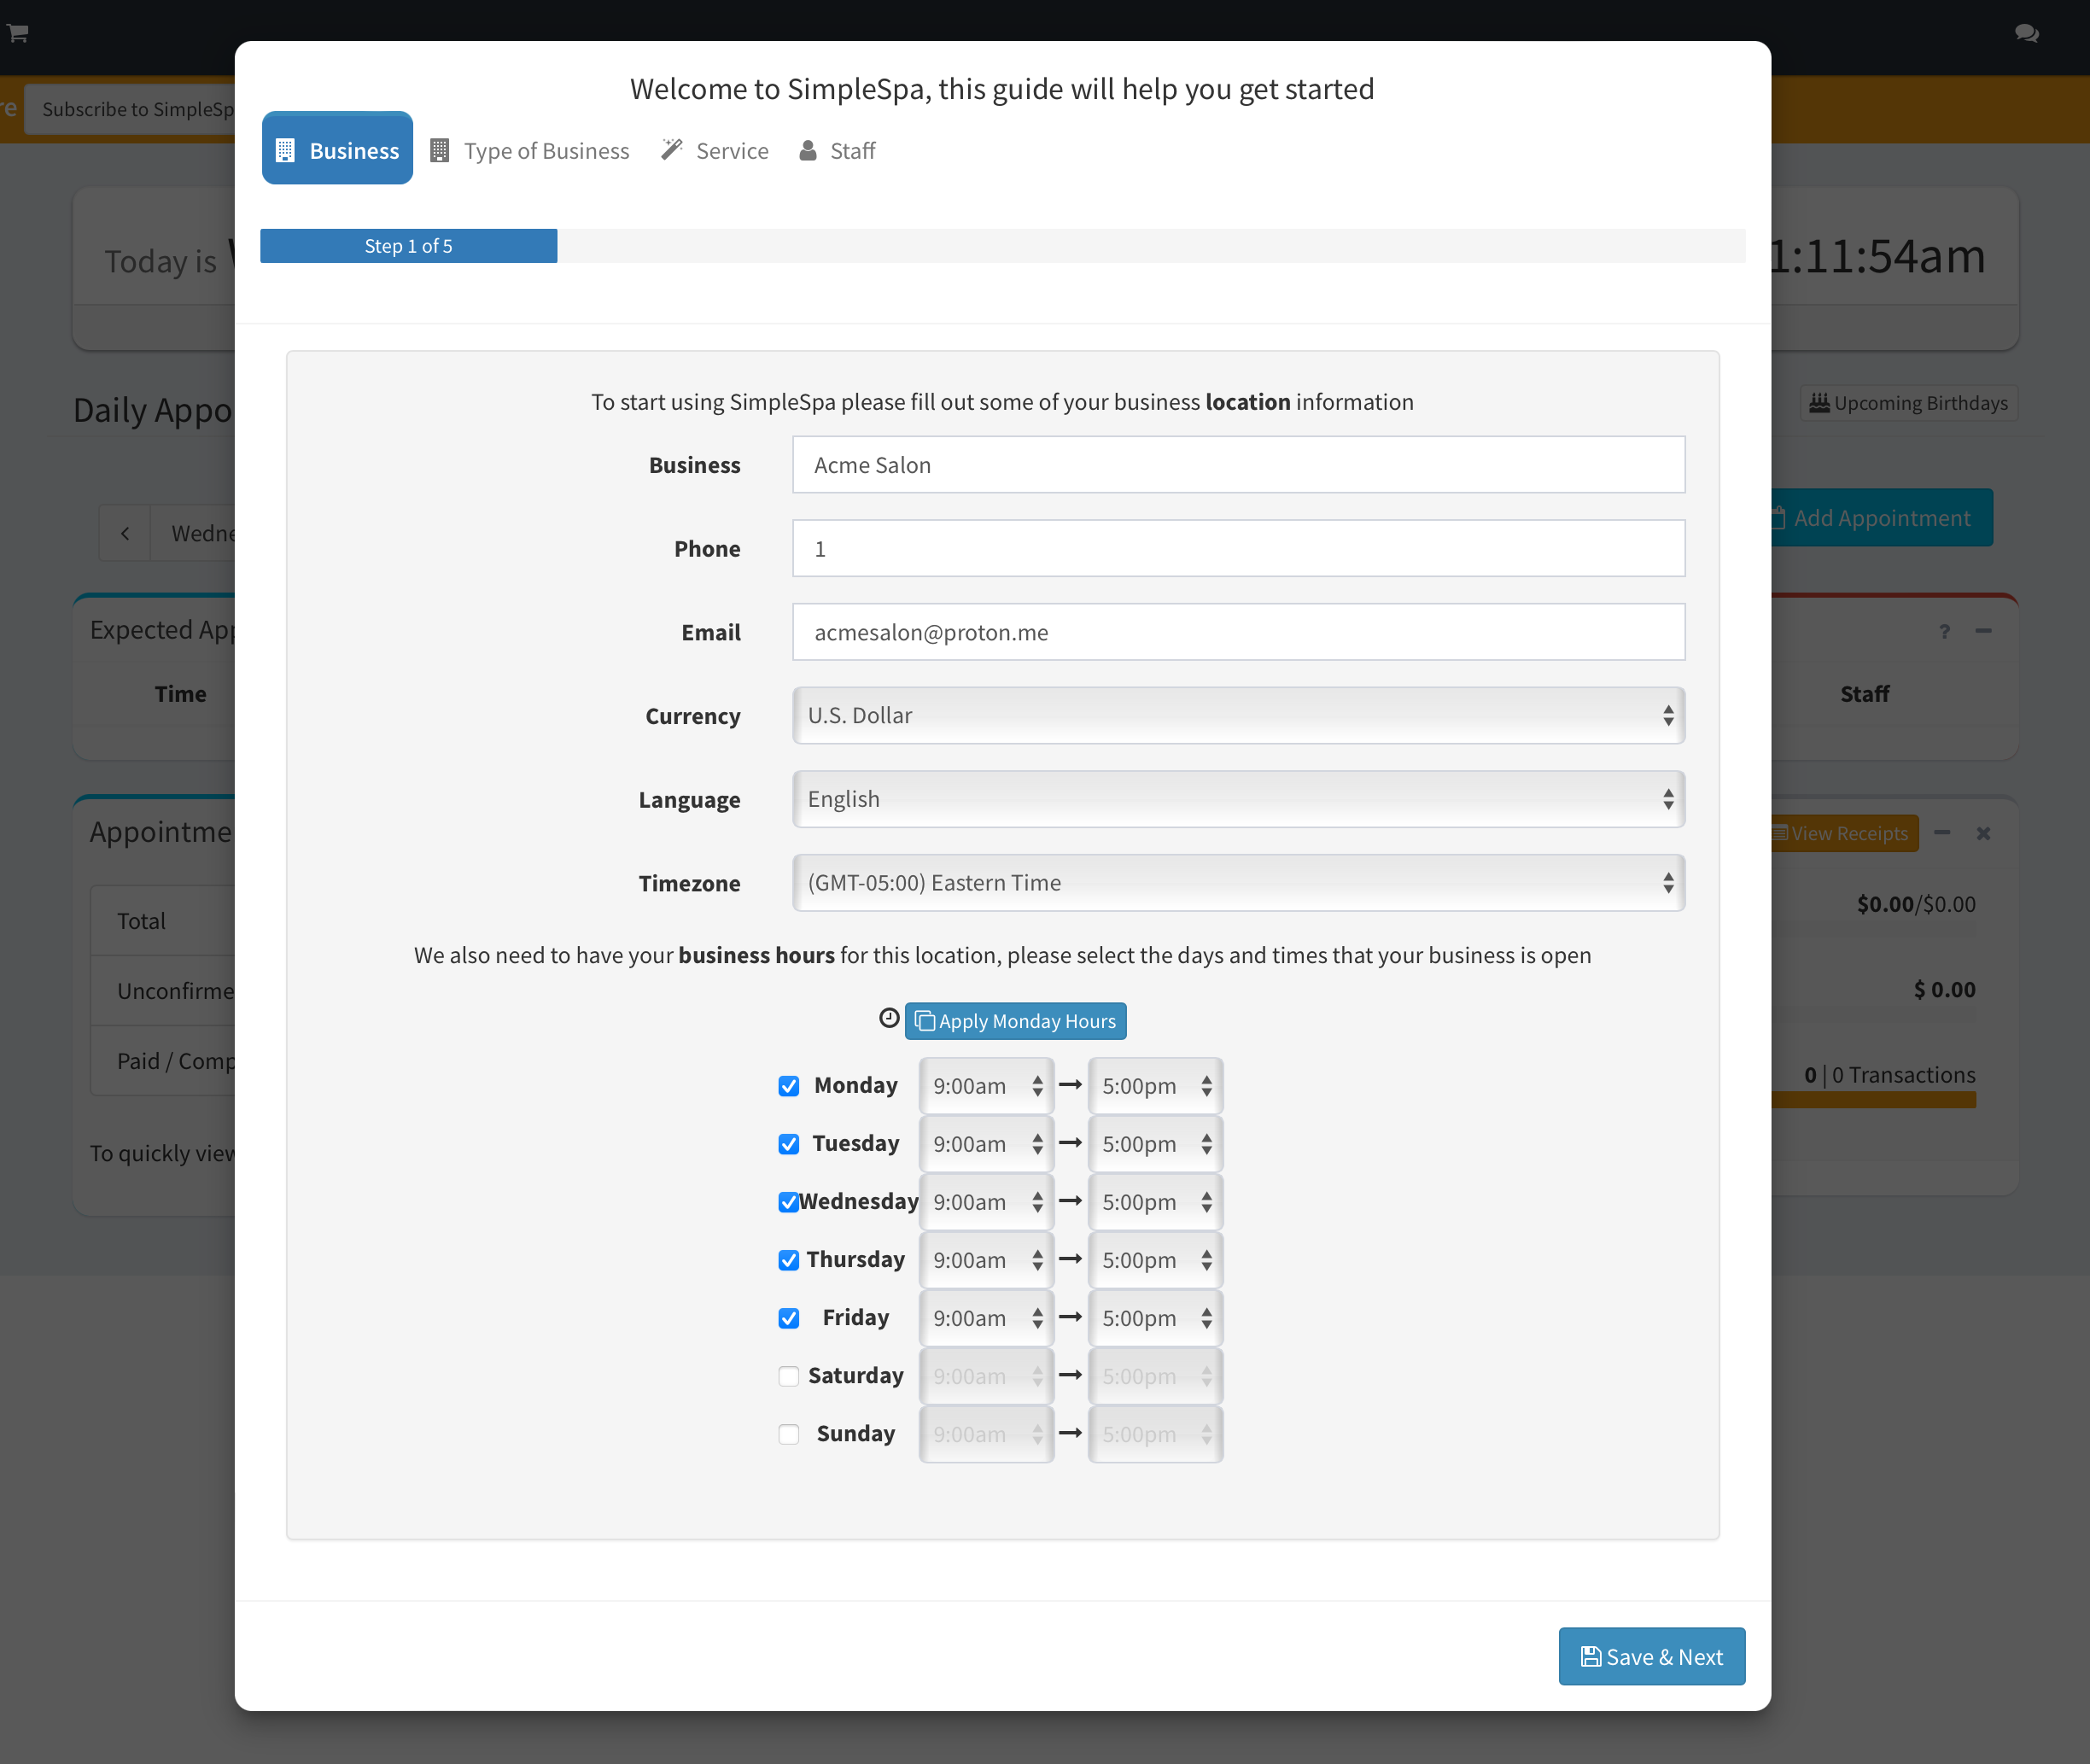Open the chat messages icon
The image size is (2090, 1764).
2026,33
